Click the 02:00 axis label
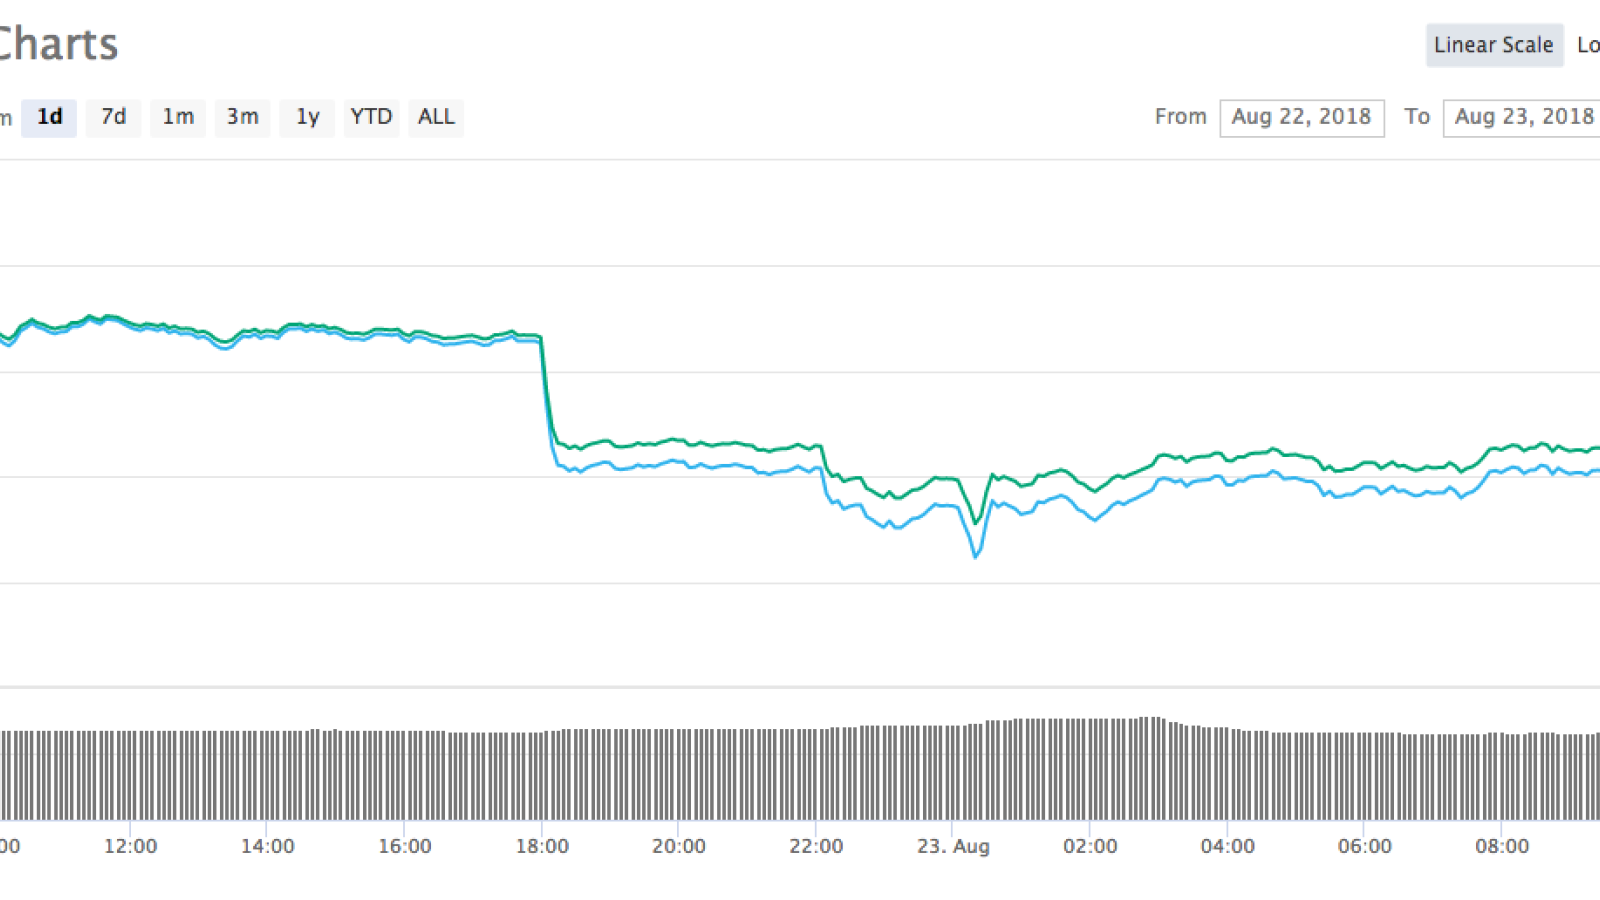1600x900 pixels. (1090, 846)
